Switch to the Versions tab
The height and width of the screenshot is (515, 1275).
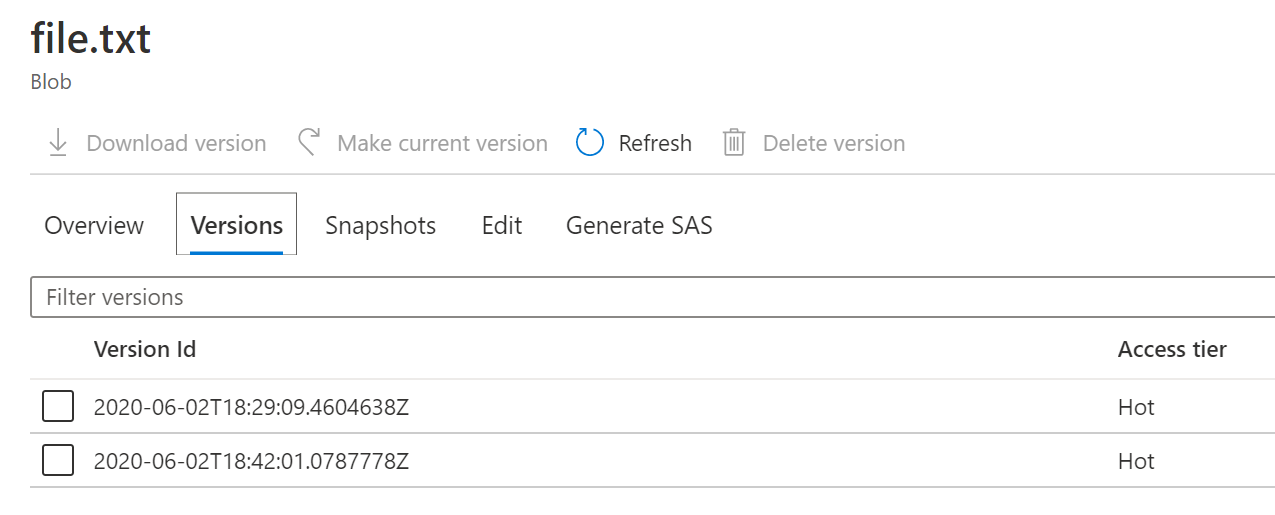(237, 225)
